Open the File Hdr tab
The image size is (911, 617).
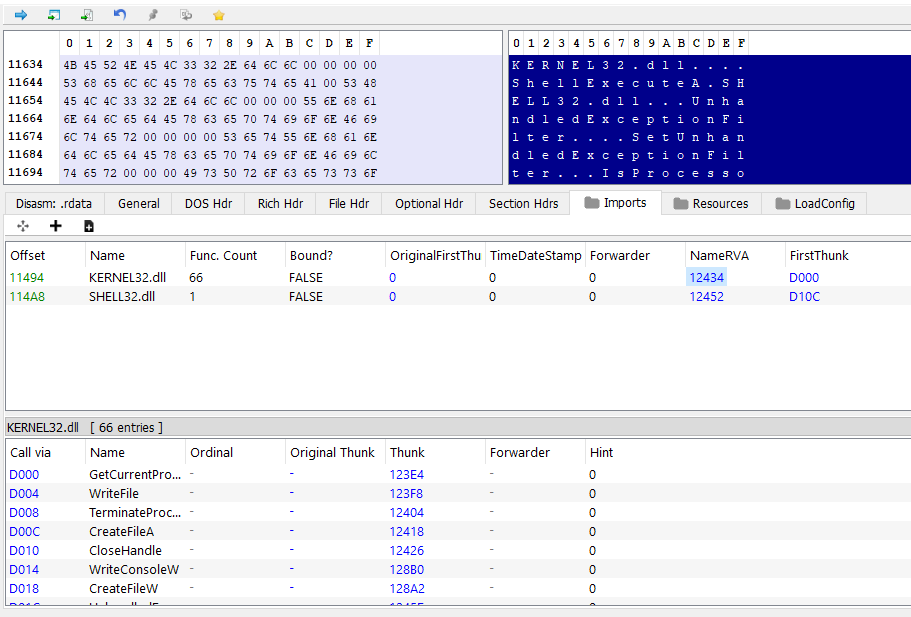click(349, 204)
